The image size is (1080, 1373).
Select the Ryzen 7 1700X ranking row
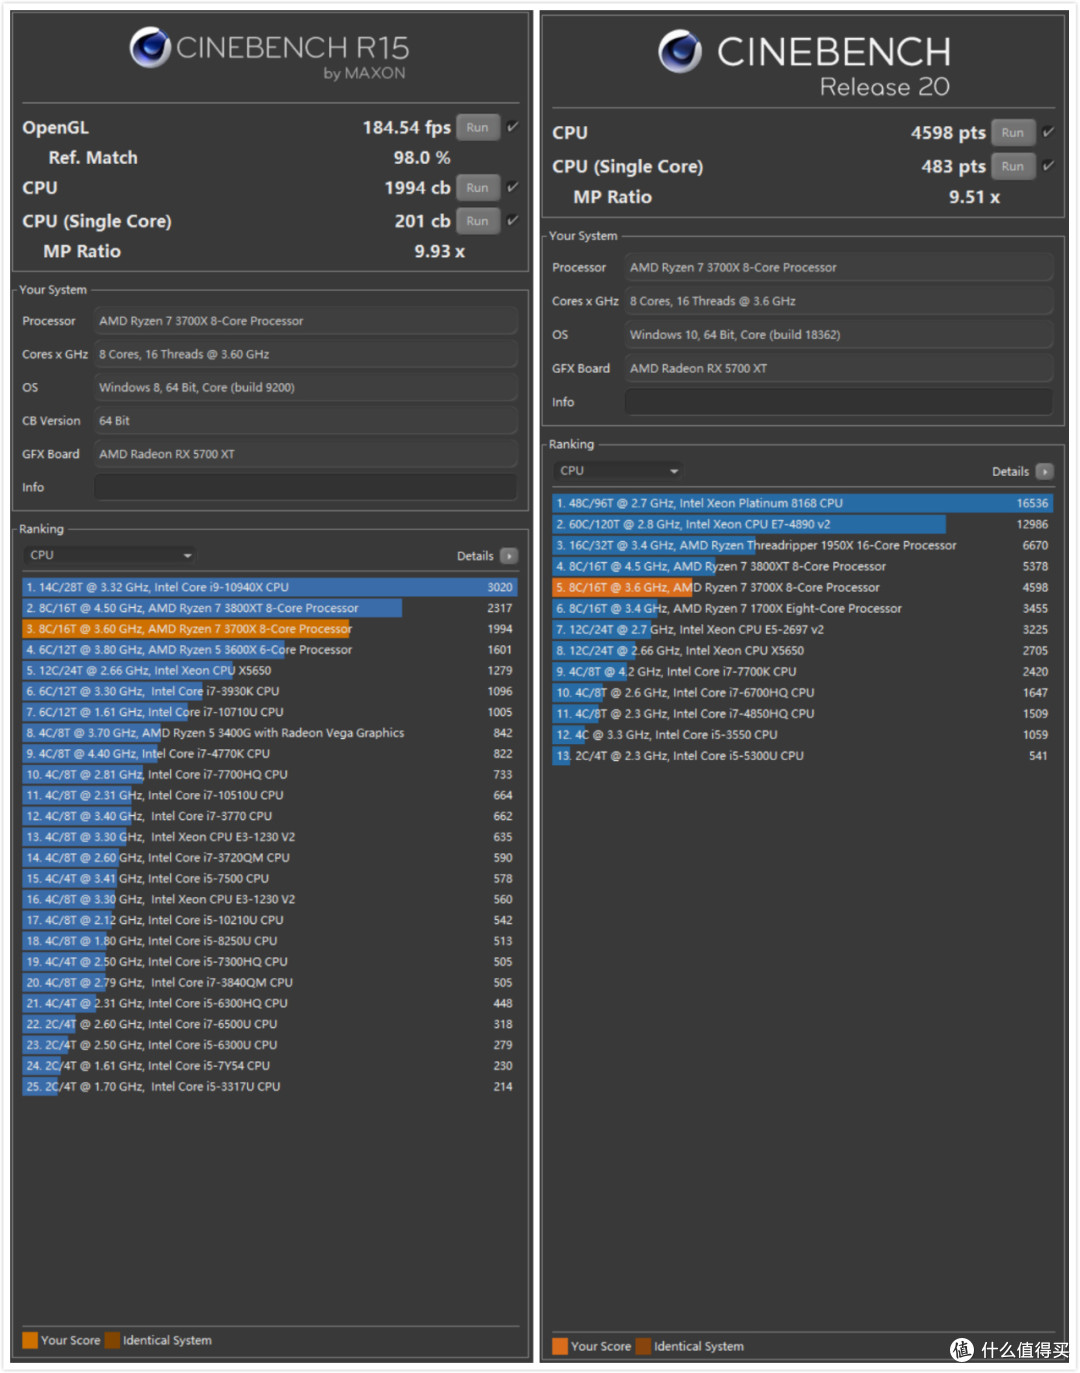coord(803,608)
